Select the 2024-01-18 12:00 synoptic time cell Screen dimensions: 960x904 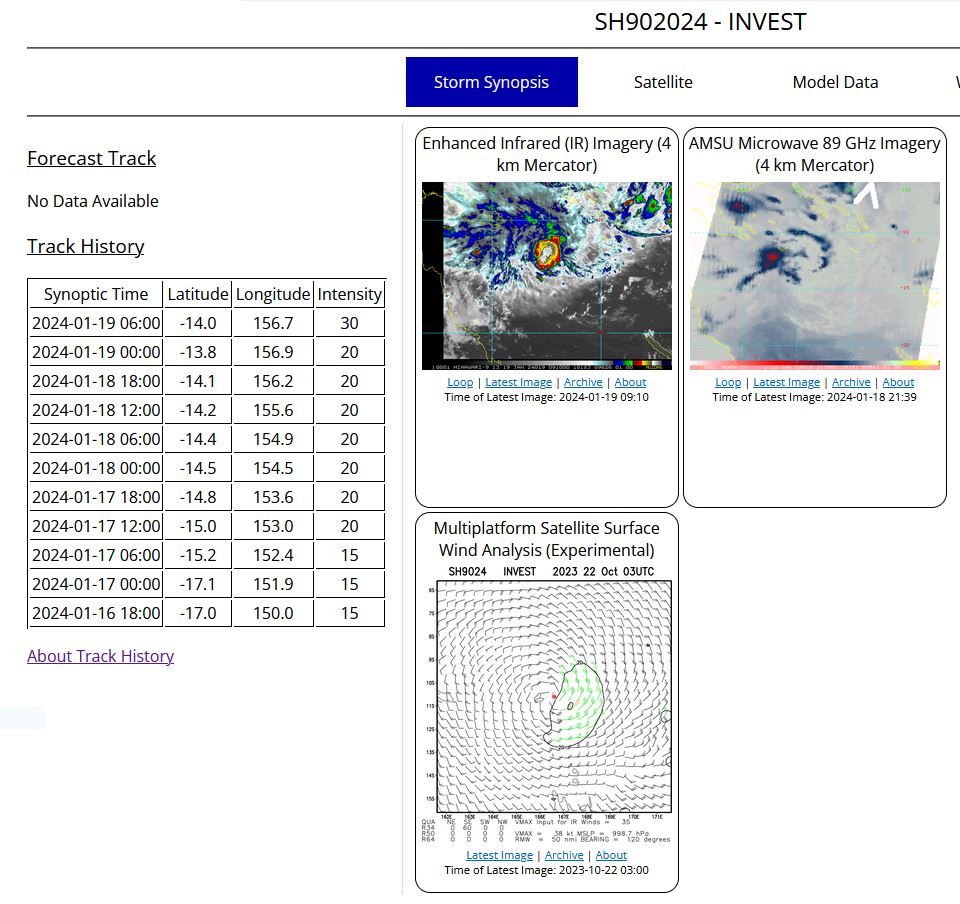click(96, 410)
